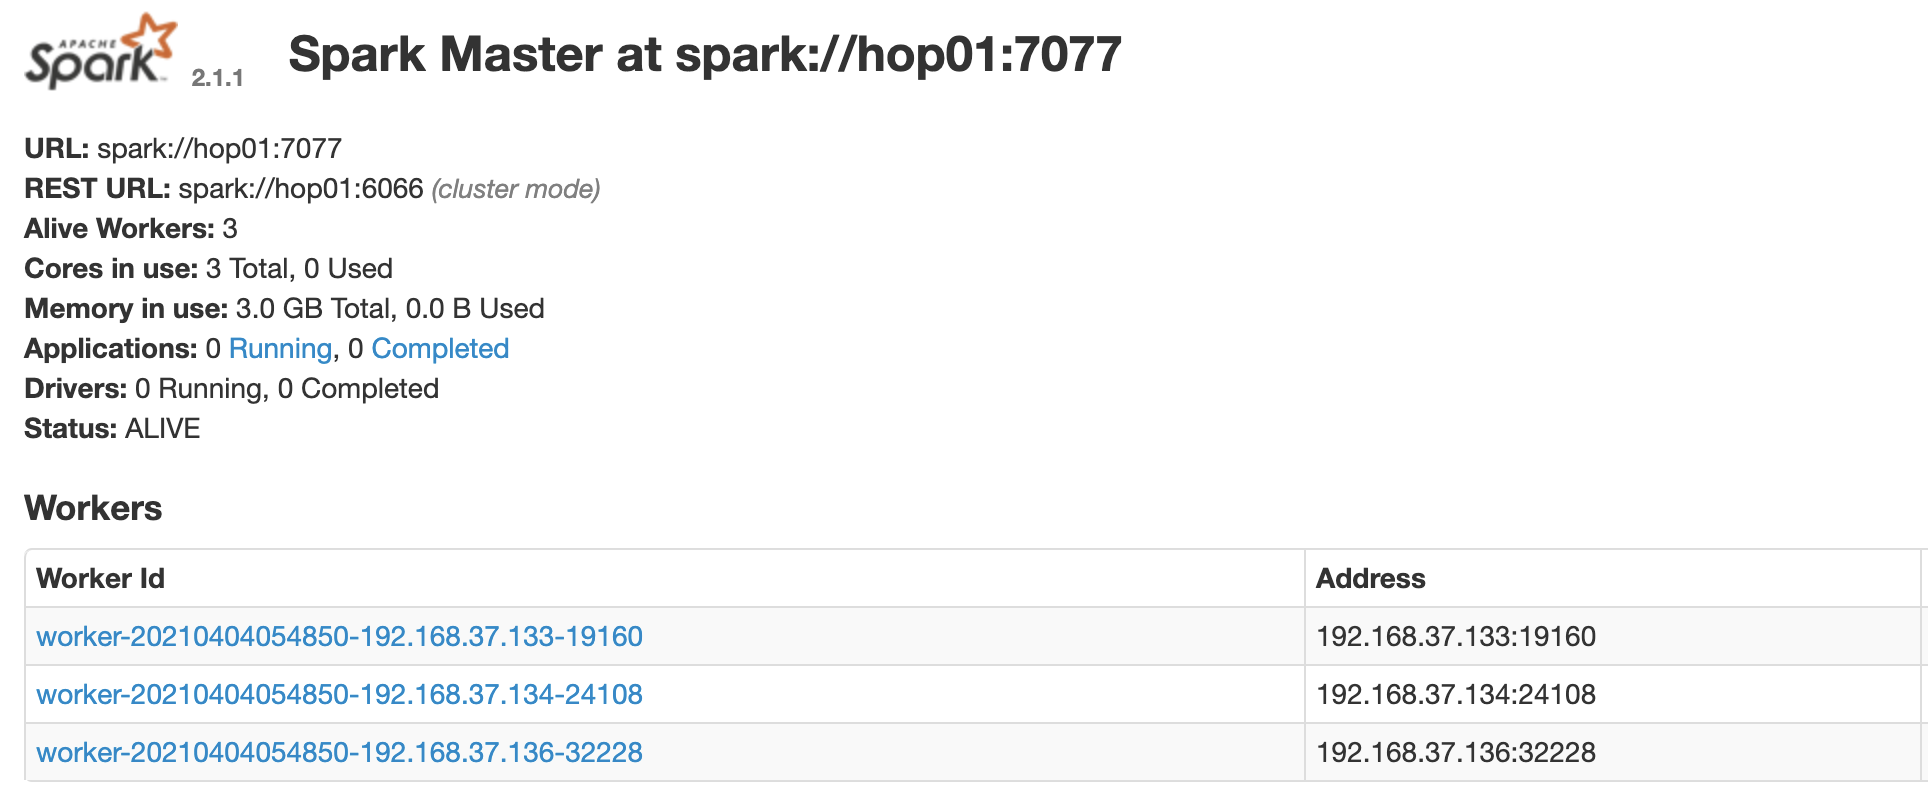Open worker link ending in 136-32228
This screenshot has height=804, width=1928.
tap(339, 753)
